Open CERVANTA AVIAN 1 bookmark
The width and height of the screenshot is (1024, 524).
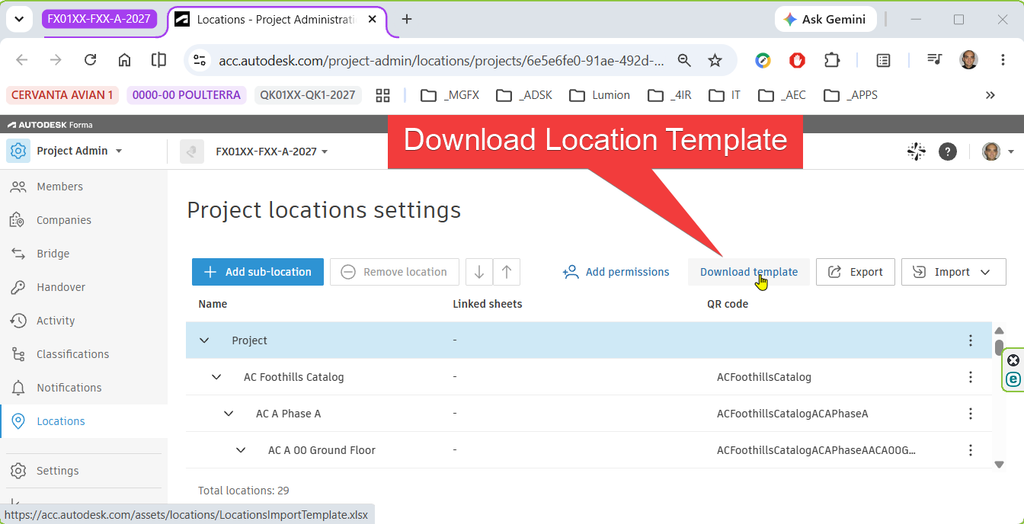click(x=63, y=95)
